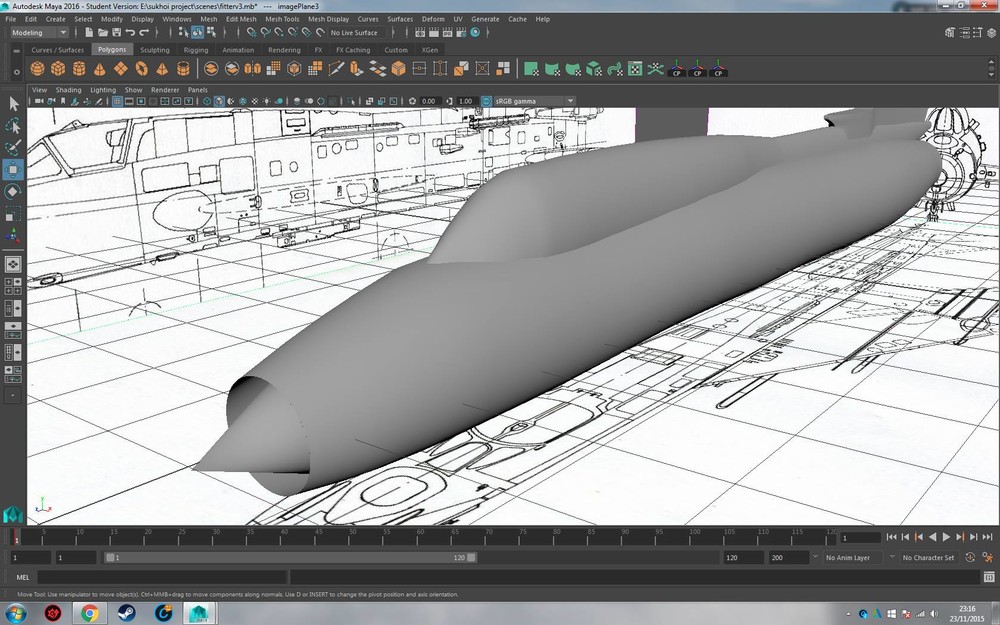Viewport: 1000px width, 625px height.
Task: Create a polygon cone from the shelf
Action: click(100, 69)
